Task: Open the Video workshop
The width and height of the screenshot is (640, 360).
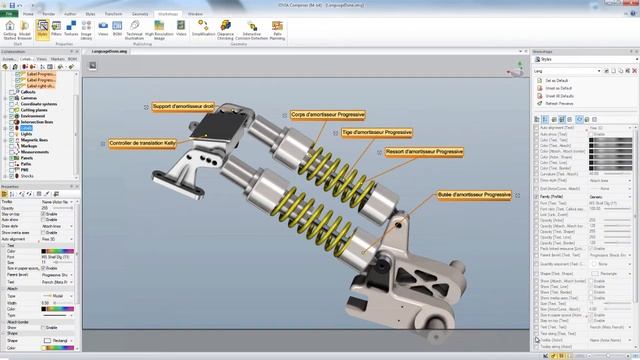Action: (181, 29)
